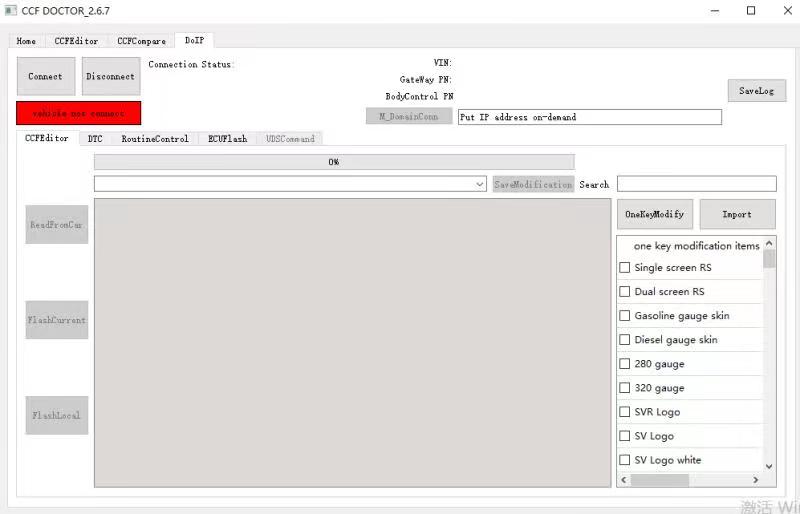Image resolution: width=800 pixels, height=514 pixels.
Task: Click the SaveLog button
Action: [756, 91]
